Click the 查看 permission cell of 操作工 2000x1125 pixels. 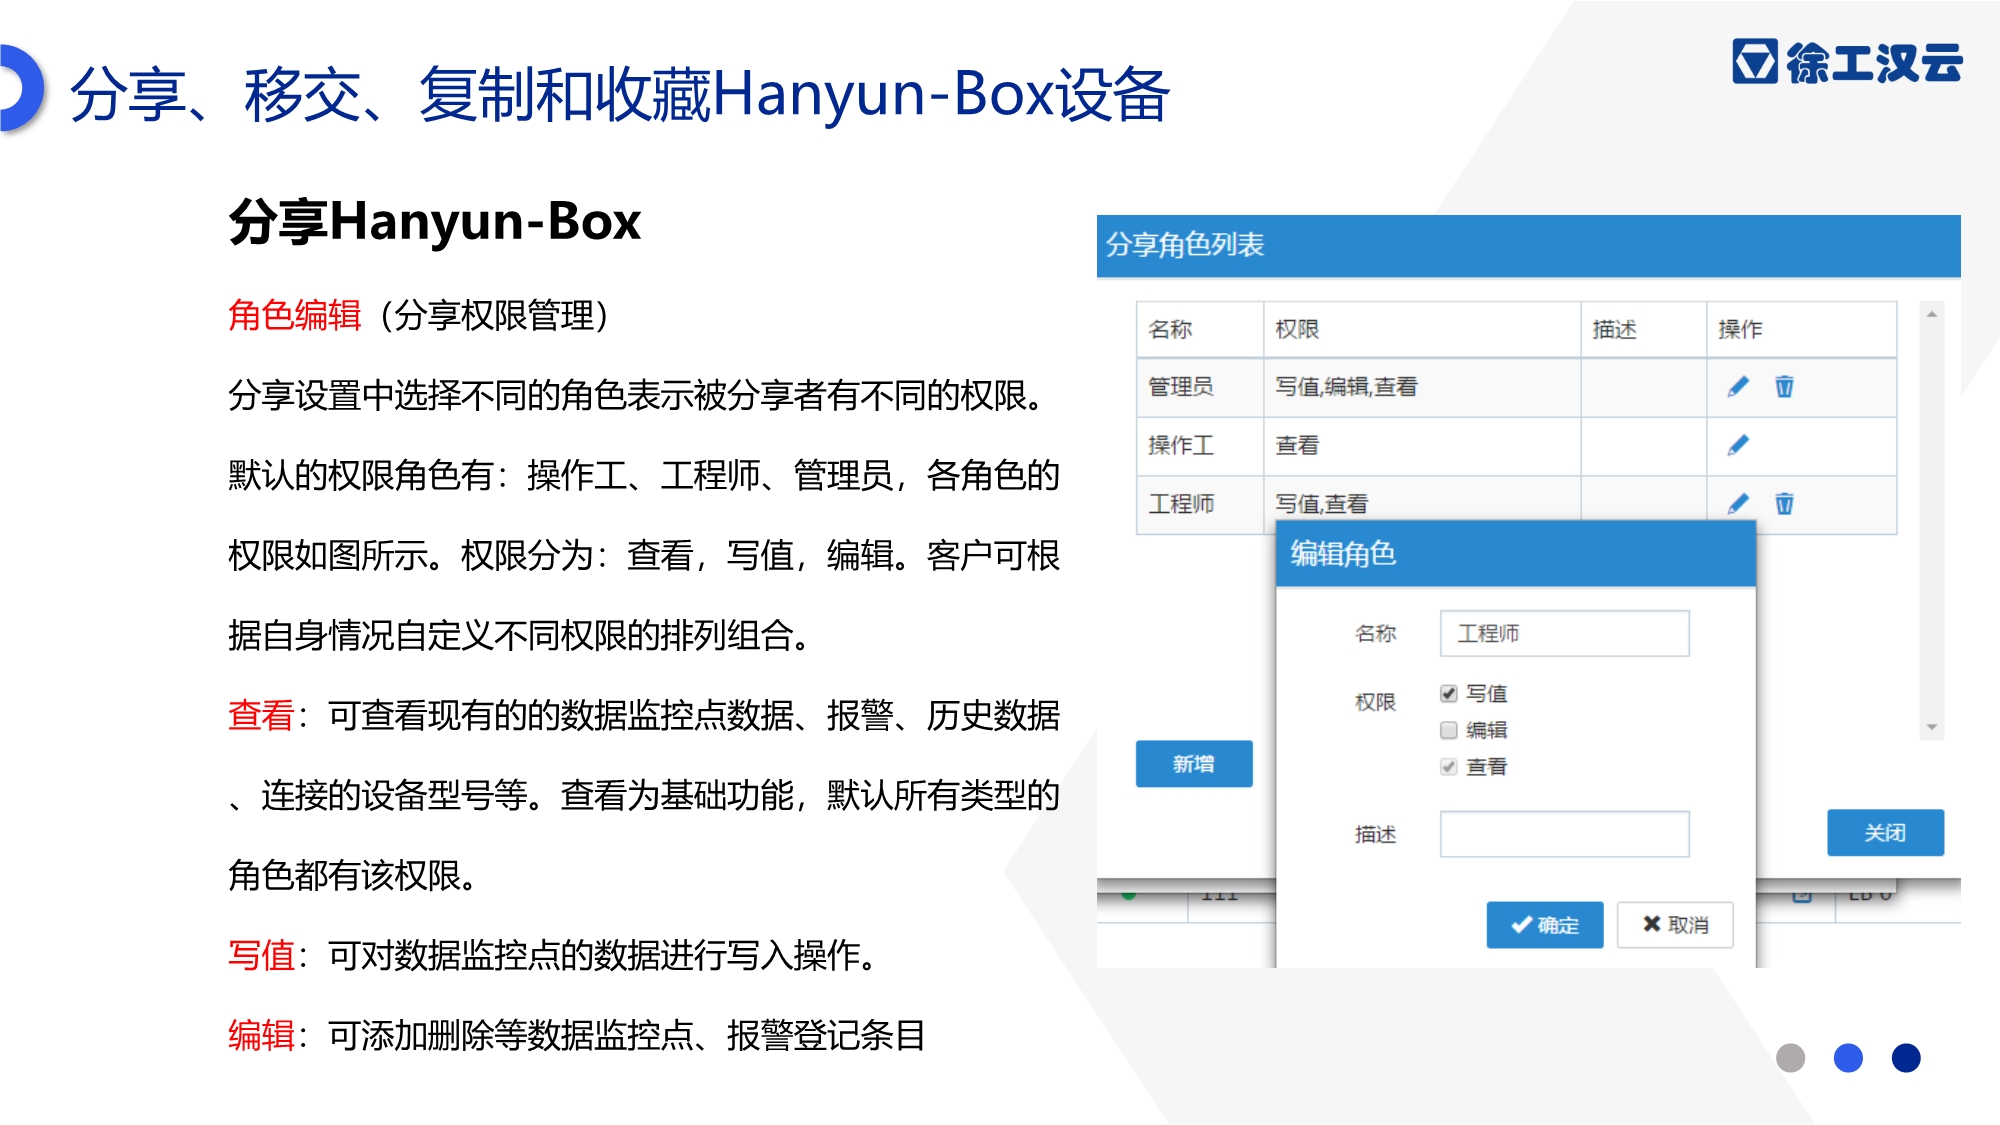[x=1422, y=445]
